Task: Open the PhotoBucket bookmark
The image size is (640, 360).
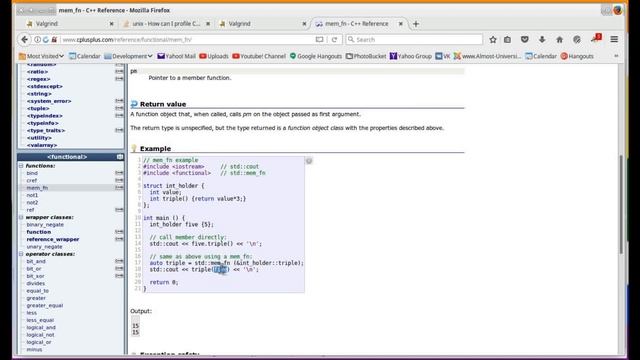Action: 366,56
